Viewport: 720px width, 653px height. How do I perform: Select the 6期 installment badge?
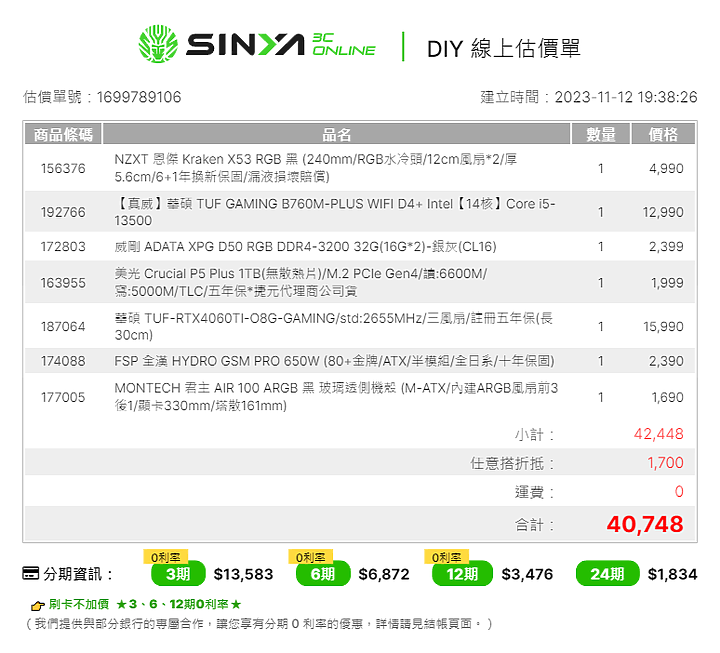click(x=323, y=574)
